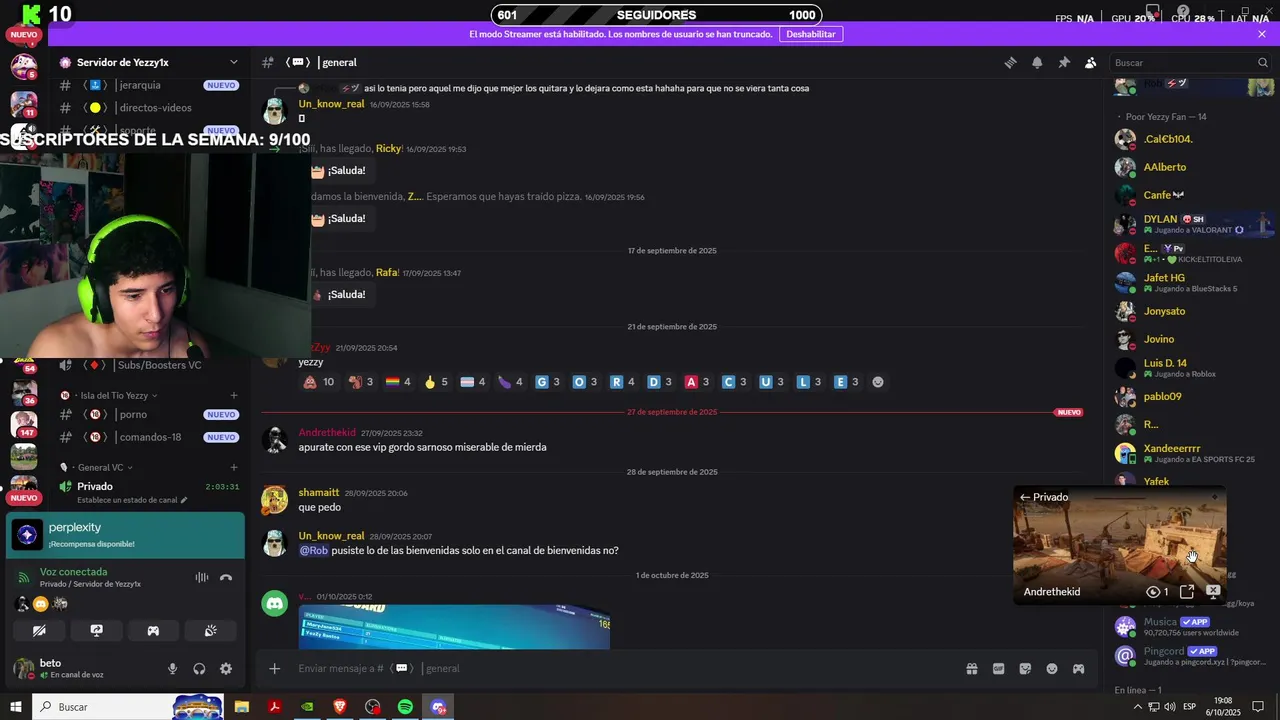Image resolution: width=1280 pixels, height=720 pixels.
Task: Show hidden tray icons chevron
Action: (1137, 707)
